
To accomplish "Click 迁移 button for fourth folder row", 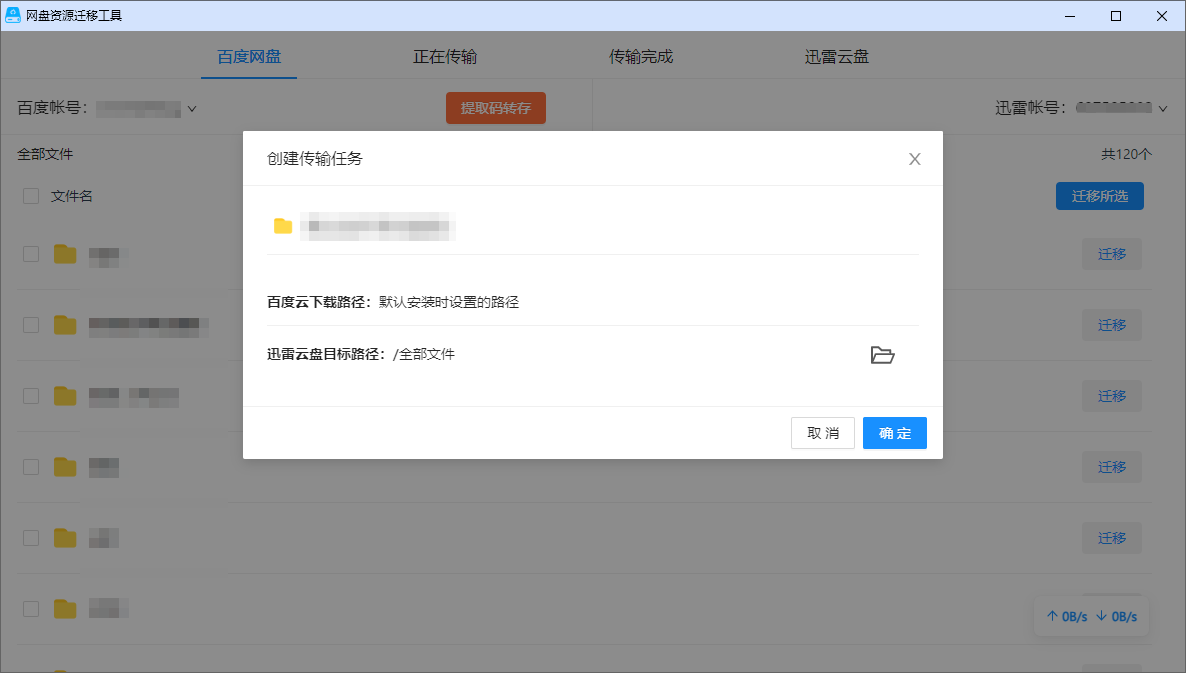I will click(x=1112, y=467).
